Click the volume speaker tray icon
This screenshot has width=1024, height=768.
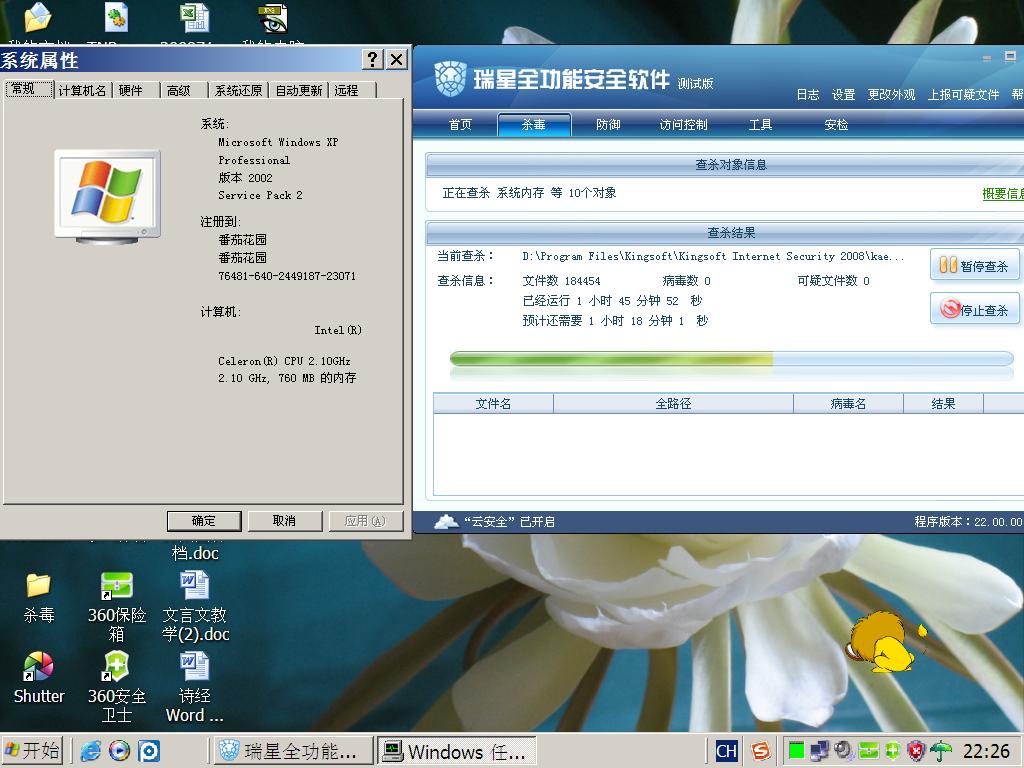click(844, 751)
